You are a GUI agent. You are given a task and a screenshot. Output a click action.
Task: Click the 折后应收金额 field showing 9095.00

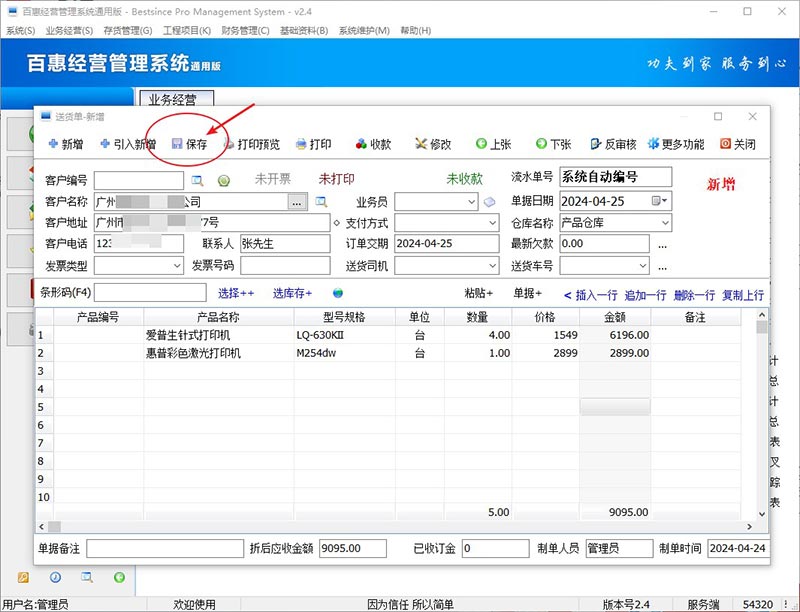pyautogui.click(x=353, y=549)
